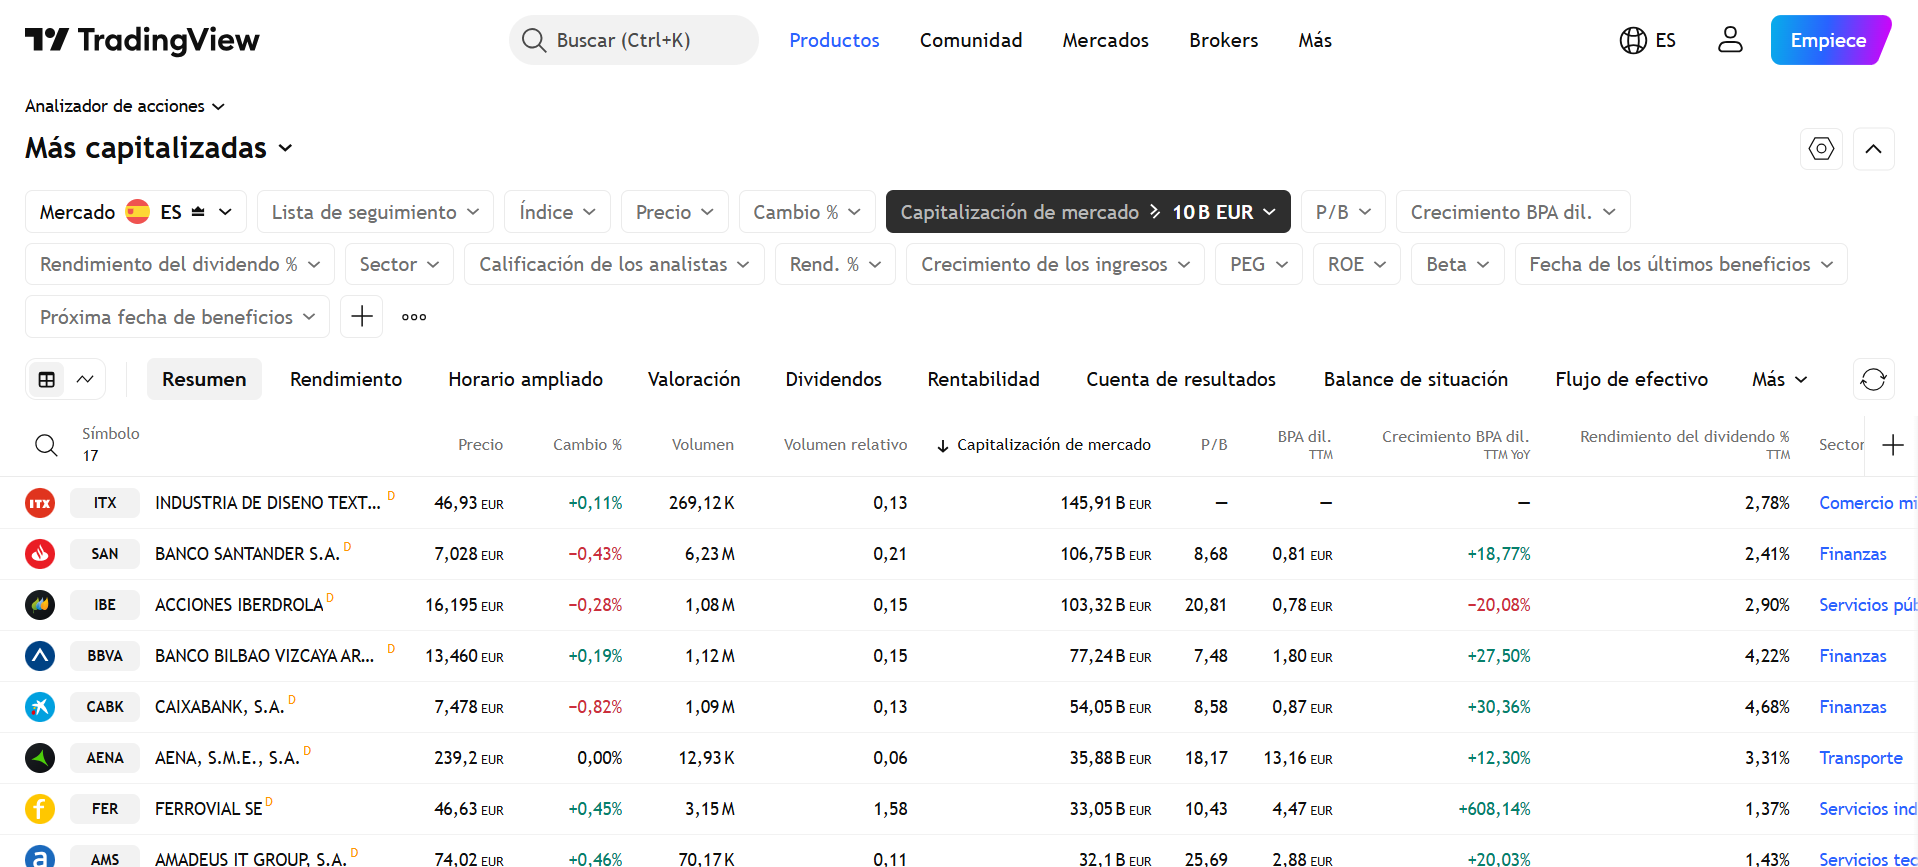Click the Empiece button
Screen dimensions: 1918x867
click(x=1829, y=40)
